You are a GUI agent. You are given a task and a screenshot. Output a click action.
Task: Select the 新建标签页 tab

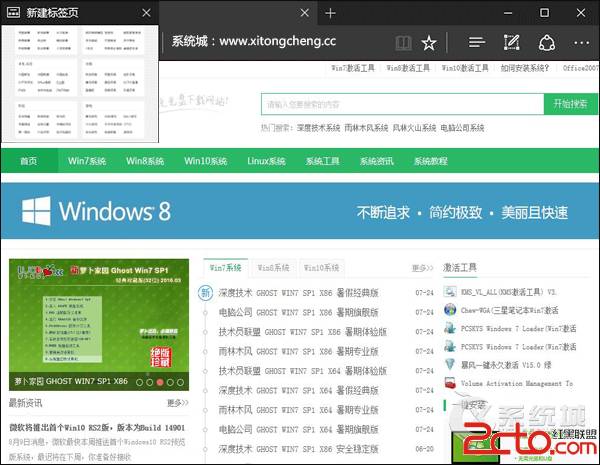click(x=79, y=13)
